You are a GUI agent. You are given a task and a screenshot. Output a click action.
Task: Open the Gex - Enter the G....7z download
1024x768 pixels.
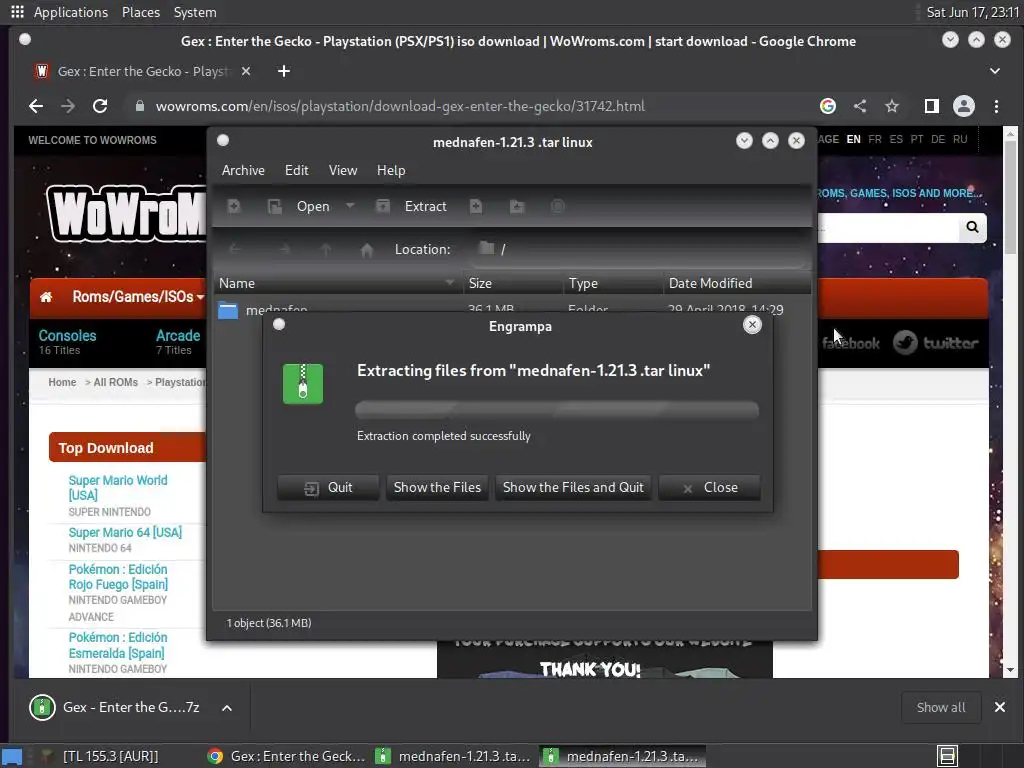115,708
